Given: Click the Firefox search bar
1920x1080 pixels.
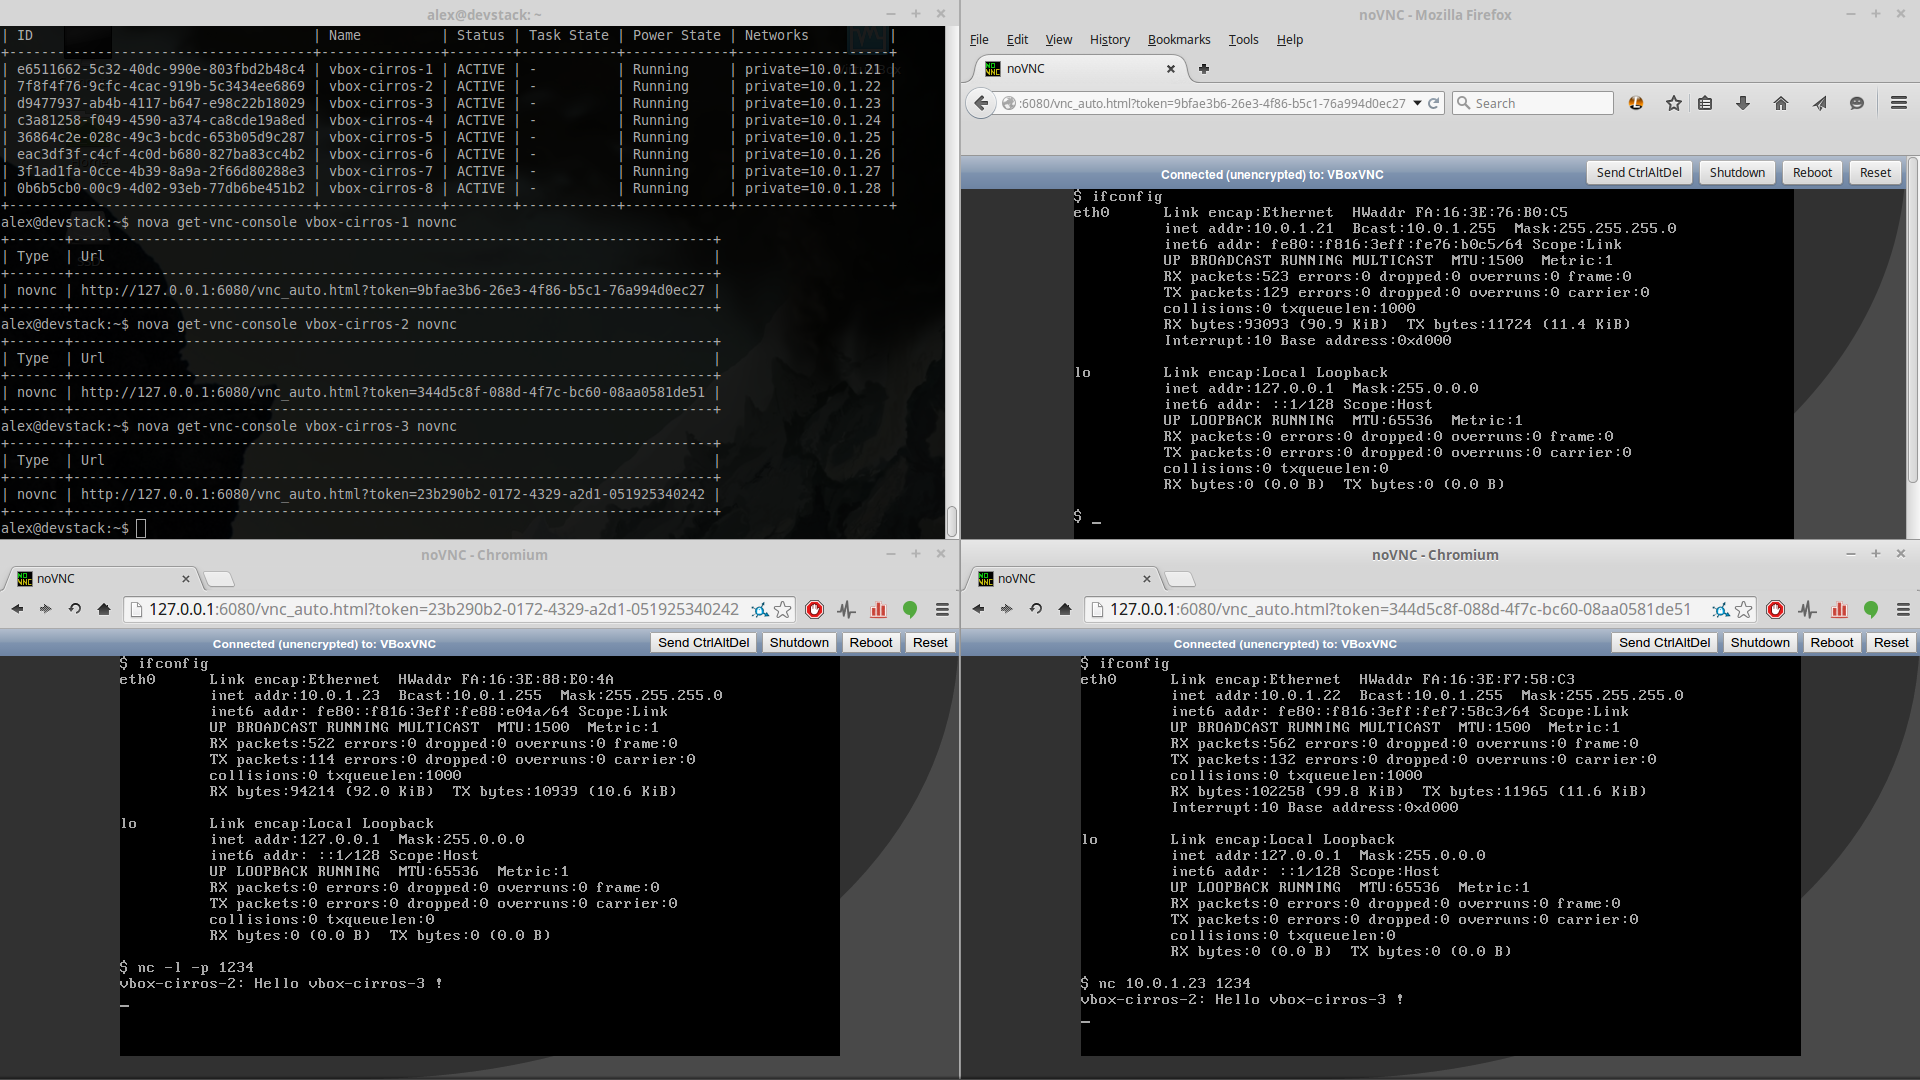Looking at the screenshot, I should 1536,103.
